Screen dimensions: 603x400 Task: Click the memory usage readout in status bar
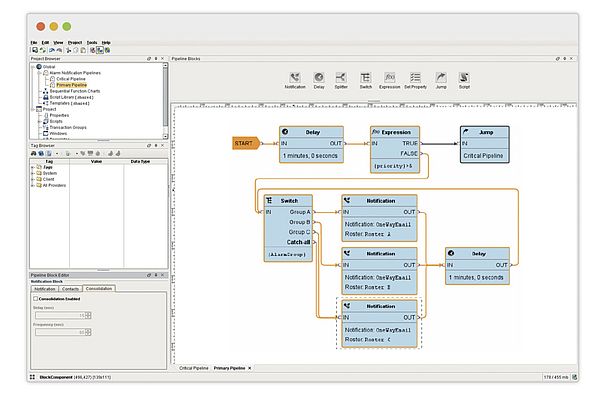click(556, 377)
